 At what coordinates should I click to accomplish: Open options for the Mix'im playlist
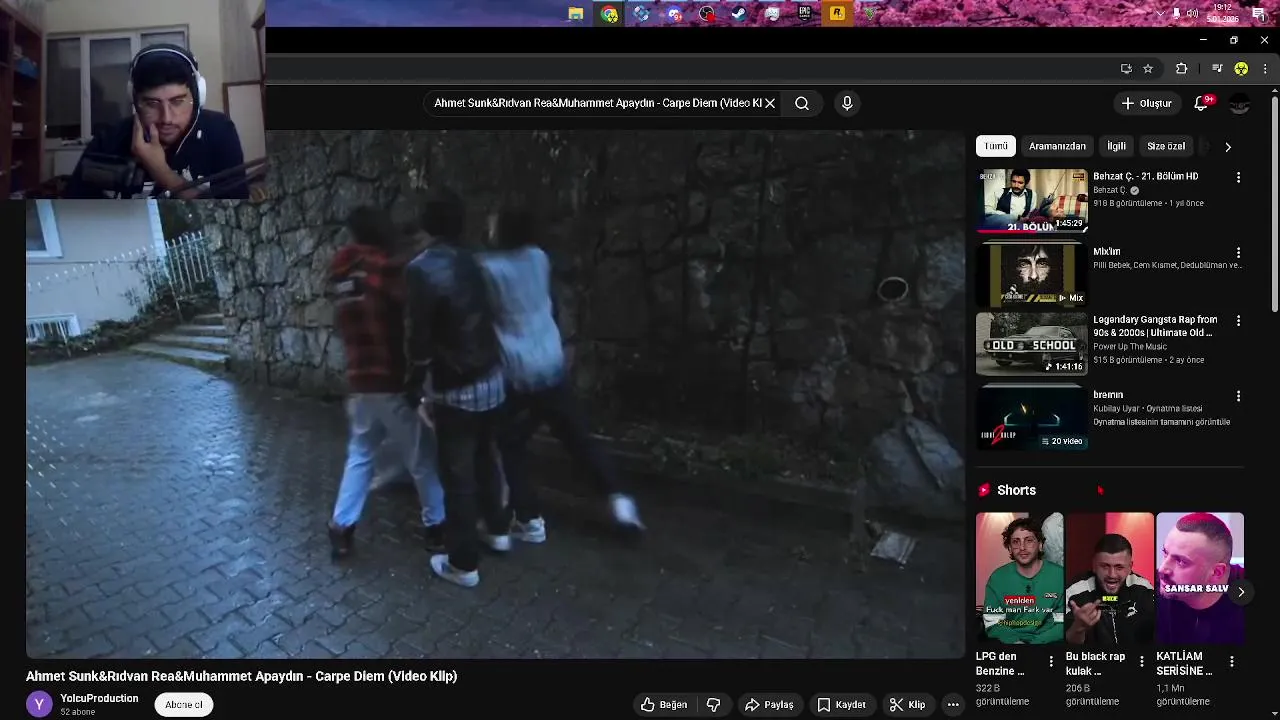1238,253
